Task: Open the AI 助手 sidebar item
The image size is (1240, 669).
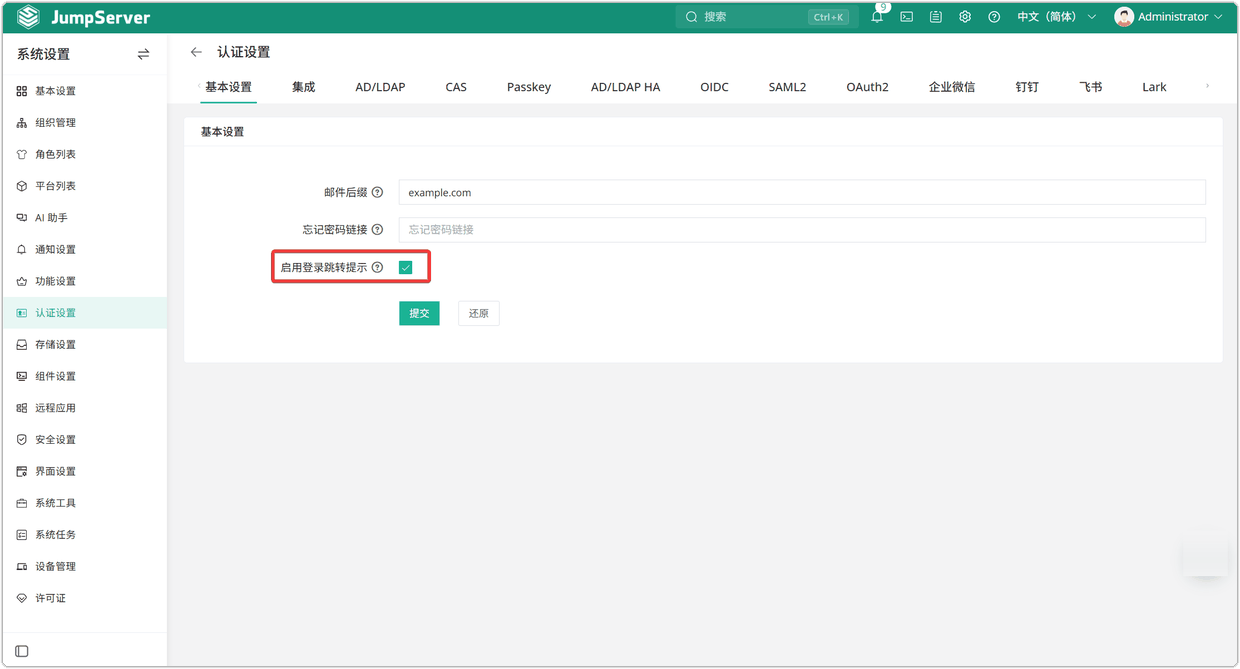Action: click(x=84, y=218)
